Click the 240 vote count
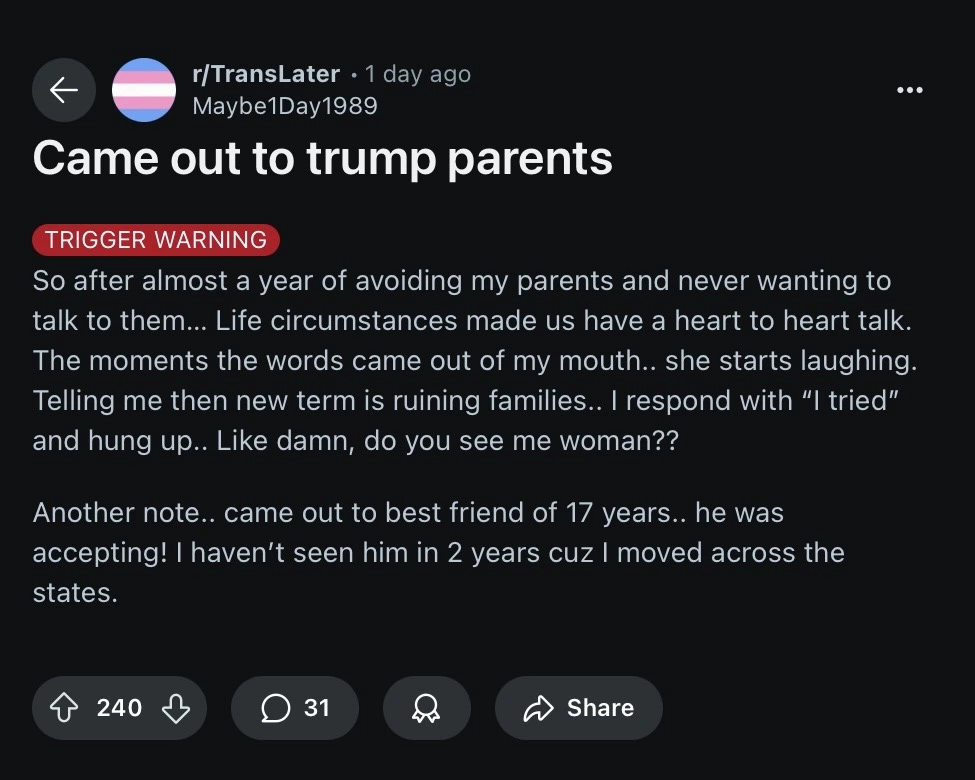 119,708
